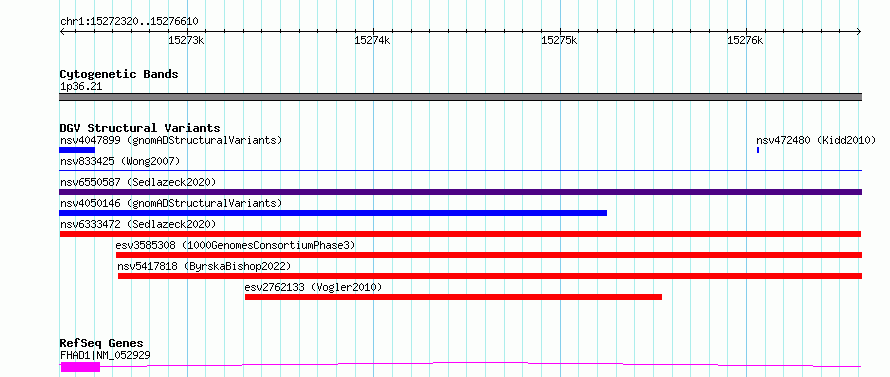The height and width of the screenshot is (377, 890).
Task: Click the thin blue nsv833425 variant line
Action: point(460,170)
